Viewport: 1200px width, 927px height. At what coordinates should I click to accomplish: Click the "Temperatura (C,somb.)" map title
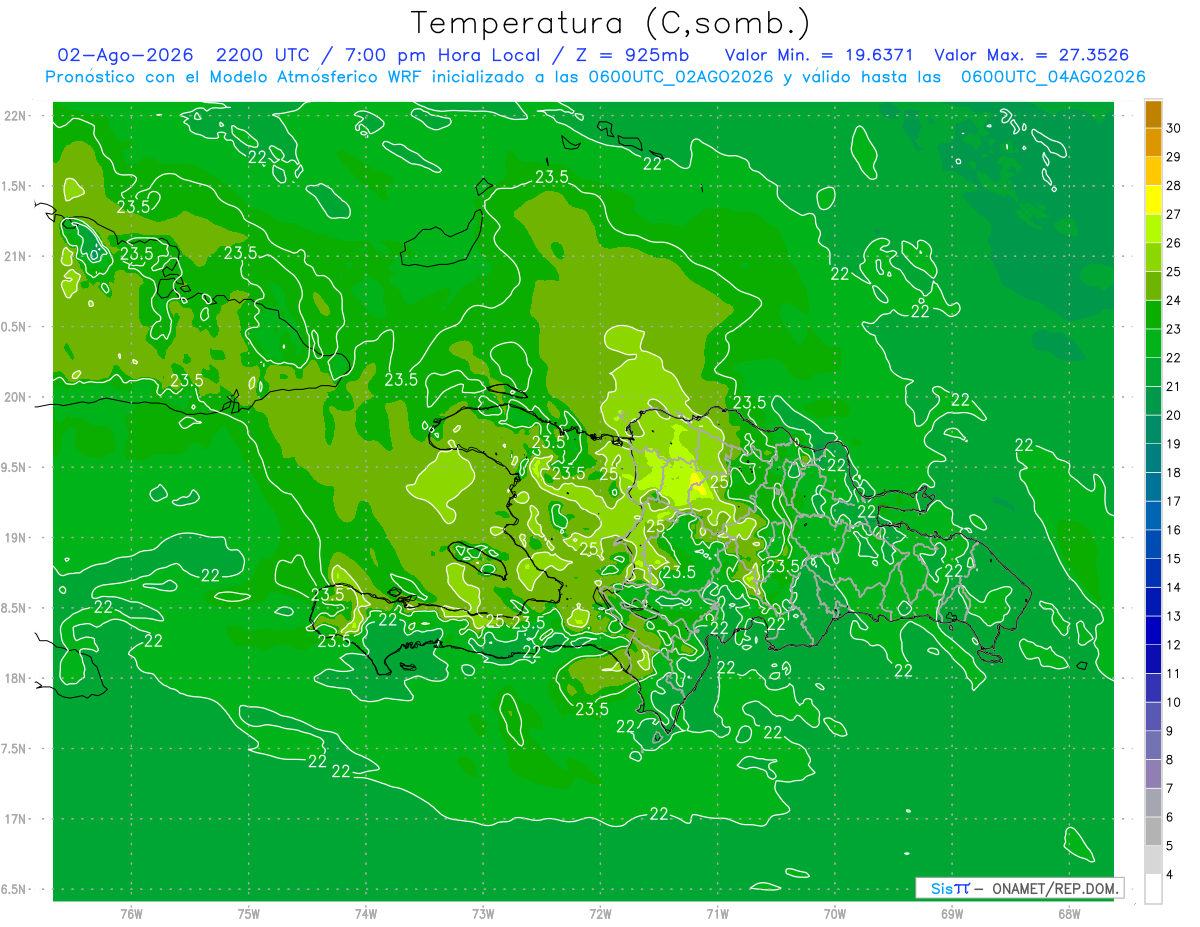[x=610, y=23]
